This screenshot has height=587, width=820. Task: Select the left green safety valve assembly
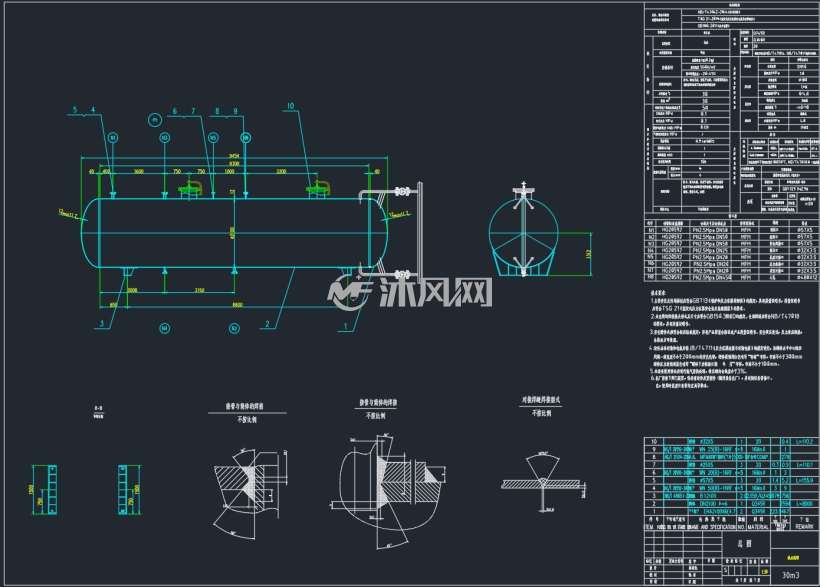[190, 188]
